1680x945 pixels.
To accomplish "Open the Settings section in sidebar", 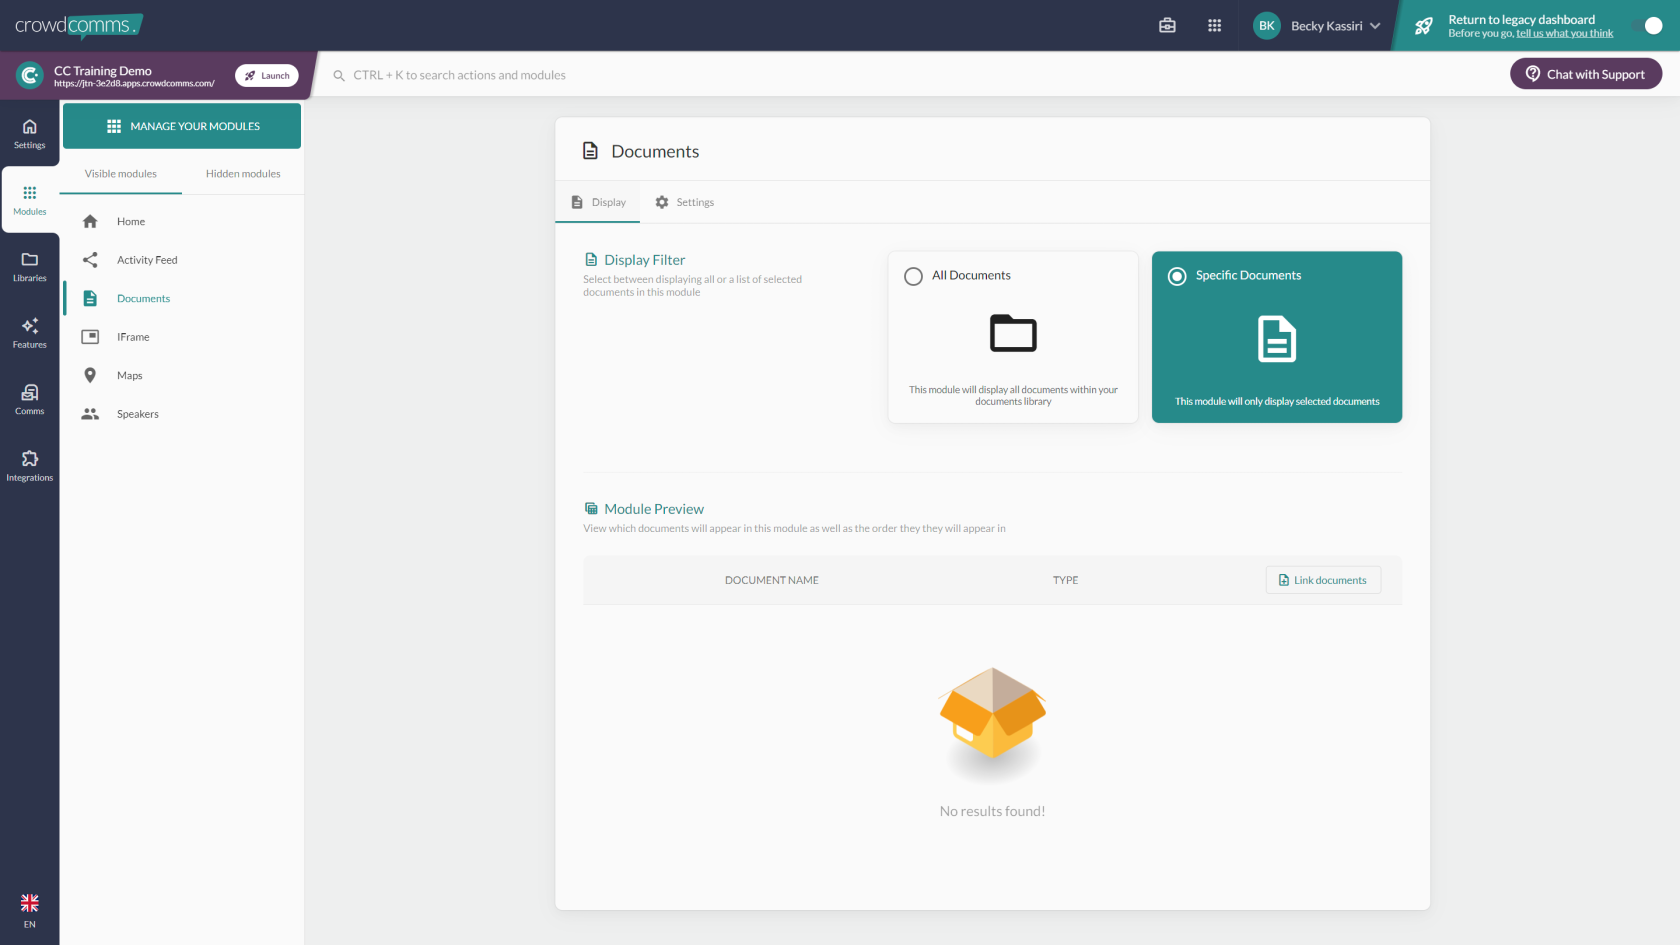I will 29,133.
